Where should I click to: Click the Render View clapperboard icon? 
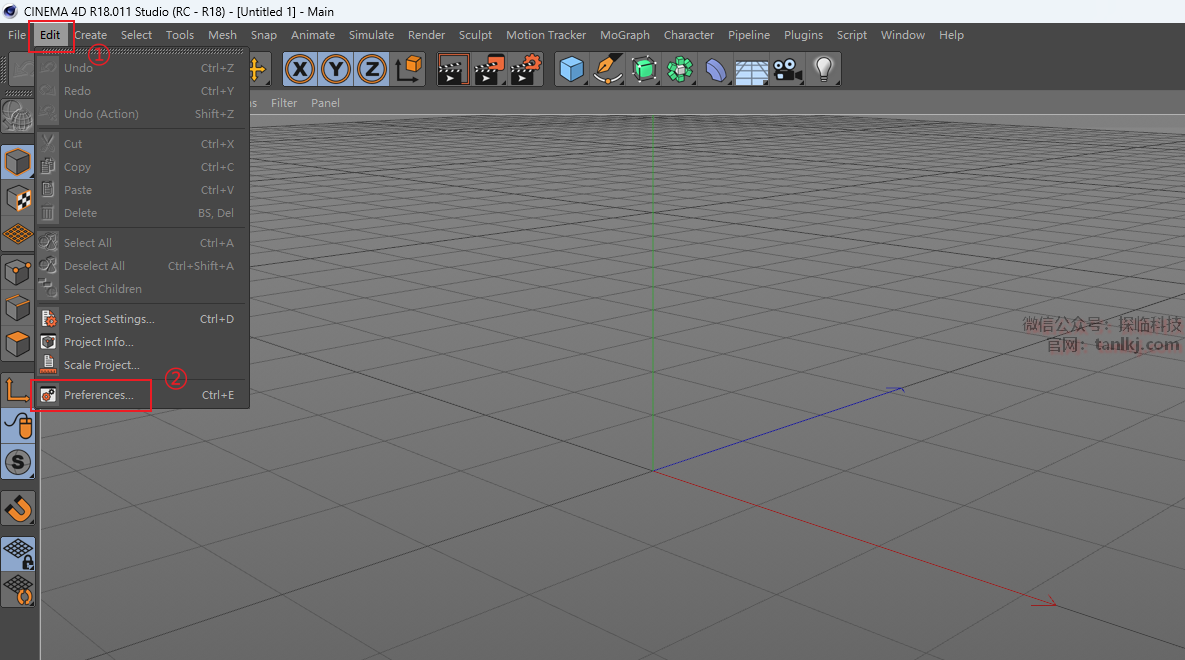click(x=453, y=69)
